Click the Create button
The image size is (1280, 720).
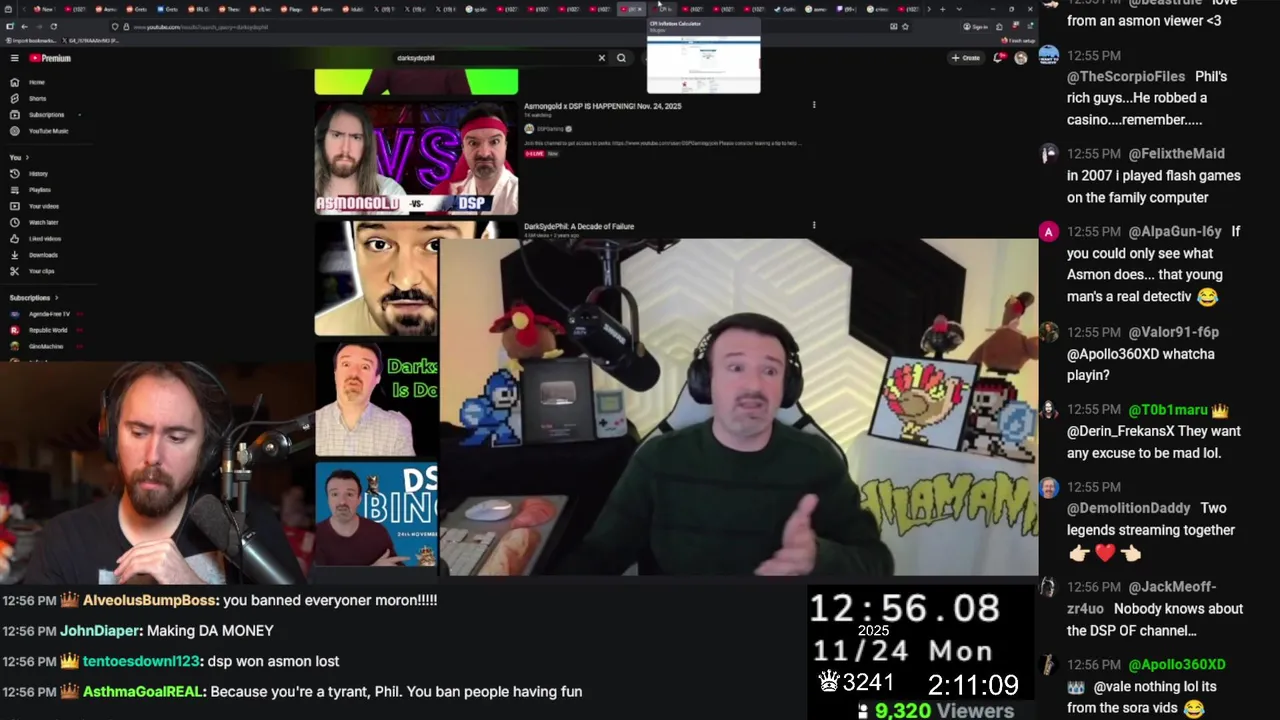tap(966, 58)
